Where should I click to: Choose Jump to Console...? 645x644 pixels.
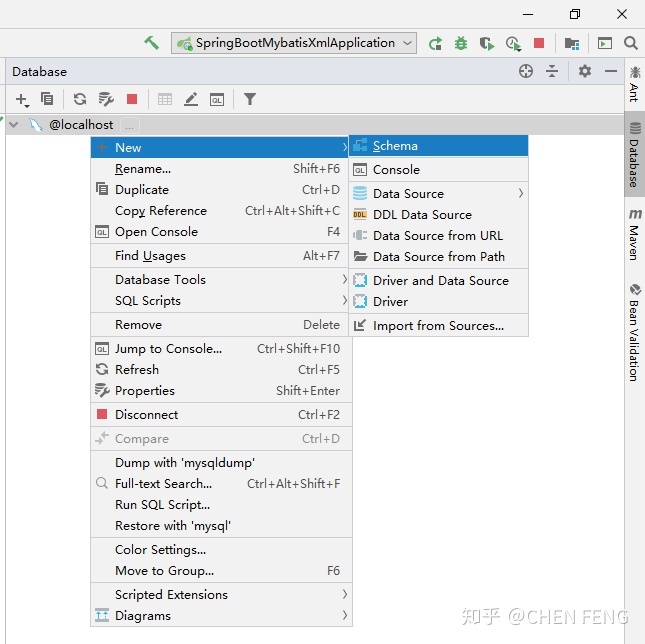click(221, 349)
